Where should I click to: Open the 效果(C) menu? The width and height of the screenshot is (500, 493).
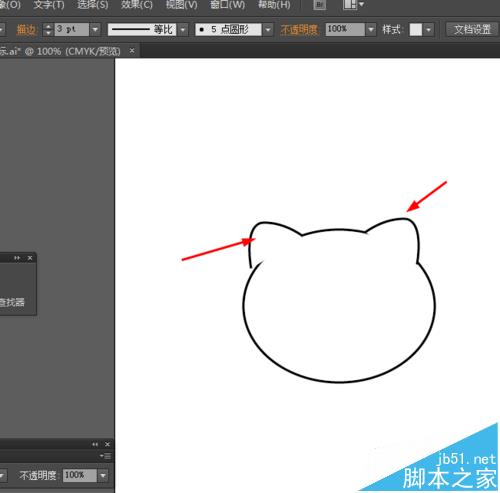(x=137, y=5)
